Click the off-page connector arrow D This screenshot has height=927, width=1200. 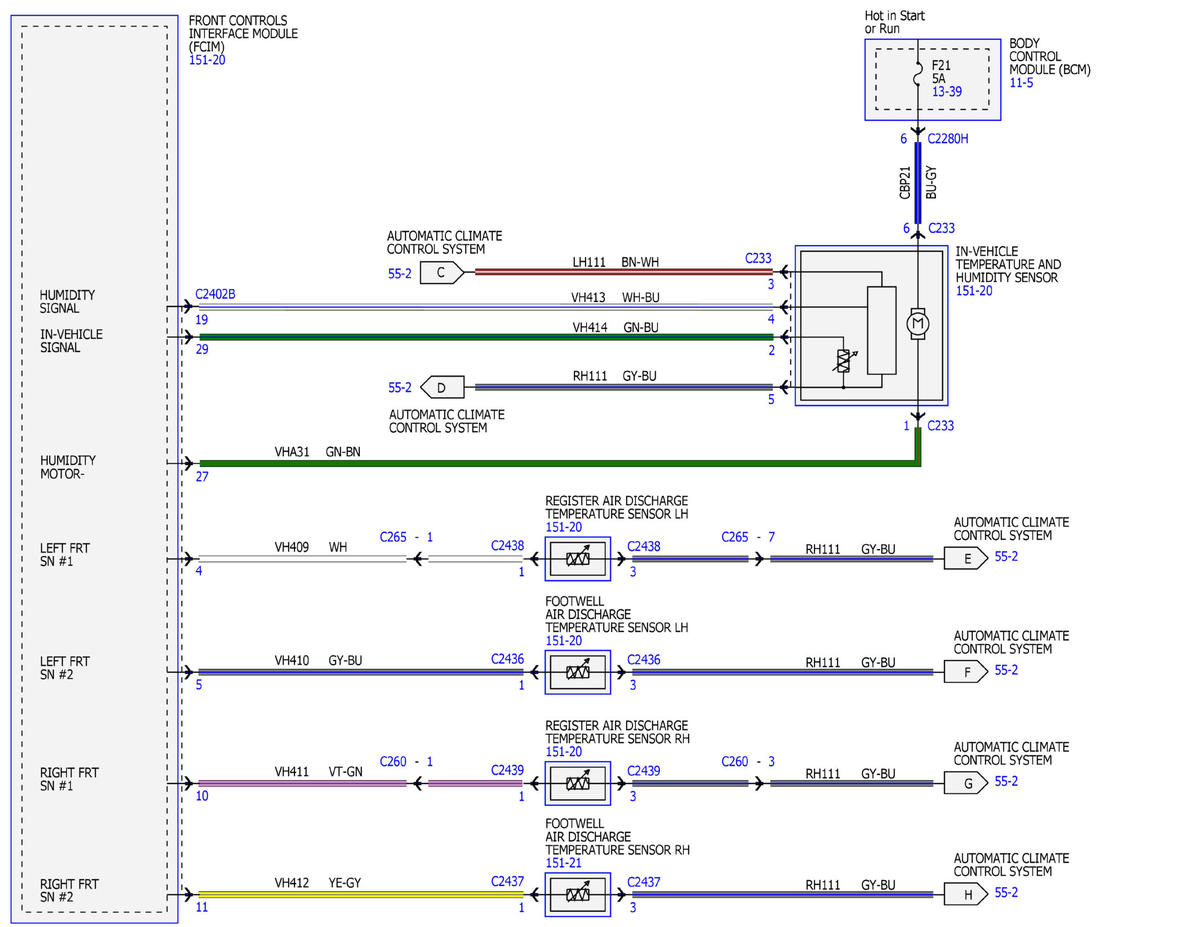441,386
